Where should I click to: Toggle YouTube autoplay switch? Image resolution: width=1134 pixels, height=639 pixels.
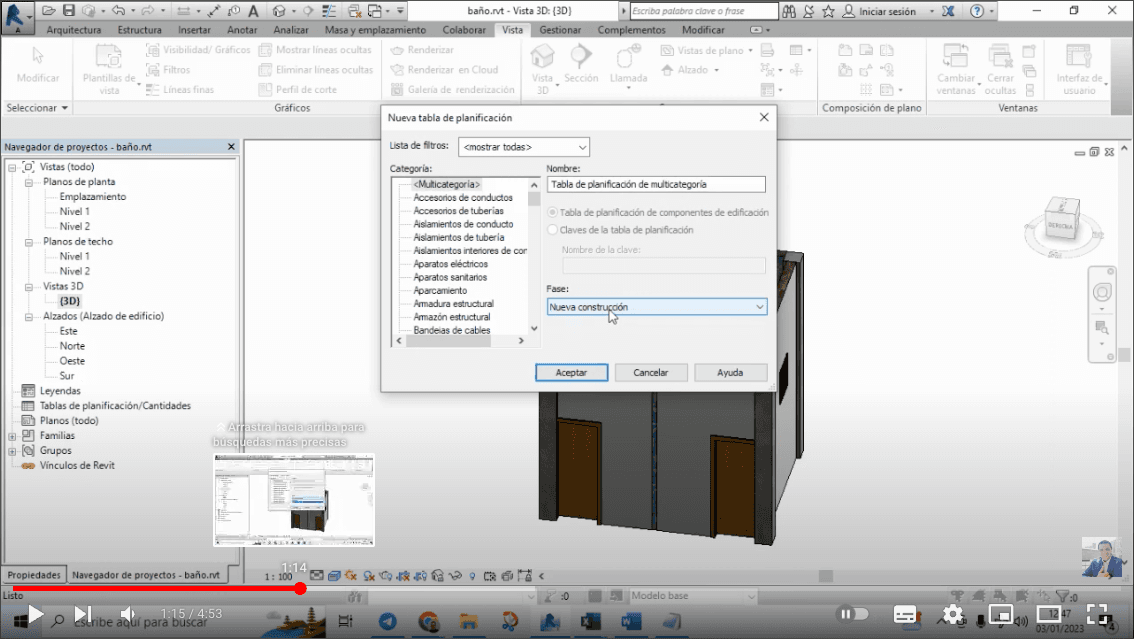point(853,614)
